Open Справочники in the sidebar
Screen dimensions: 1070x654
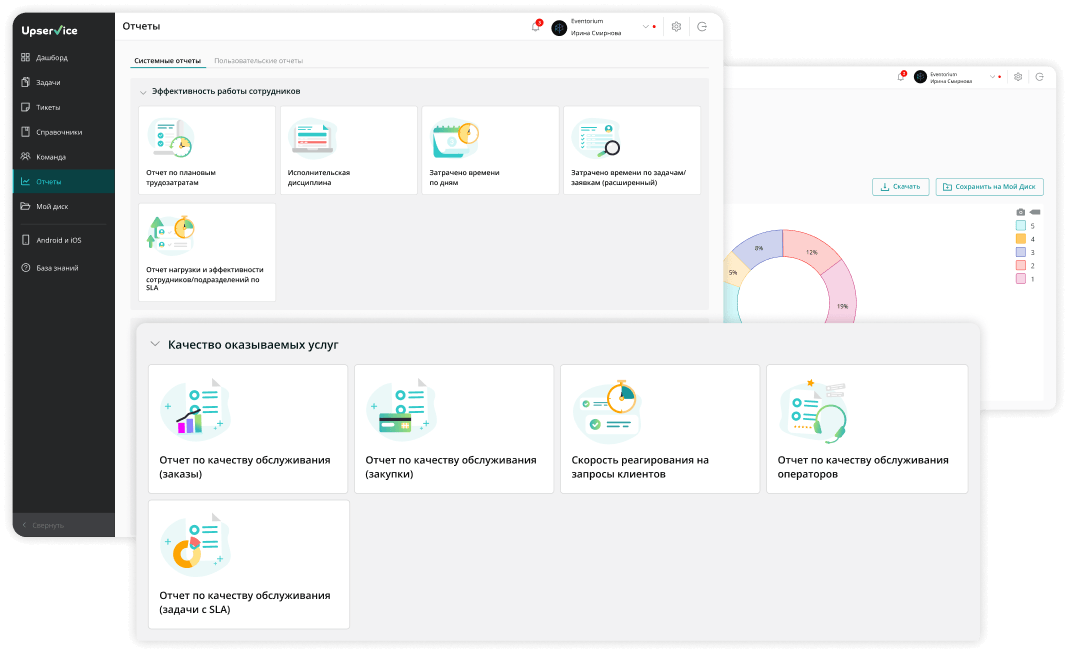click(58, 132)
